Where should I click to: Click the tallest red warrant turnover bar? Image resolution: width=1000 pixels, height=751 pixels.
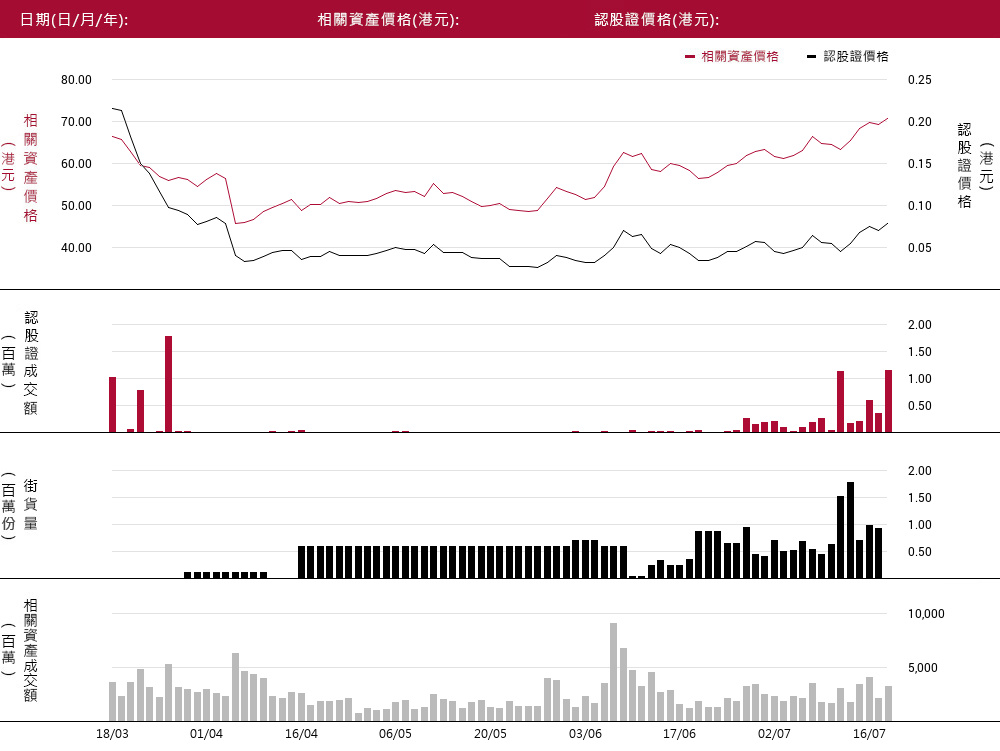[x=168, y=384]
